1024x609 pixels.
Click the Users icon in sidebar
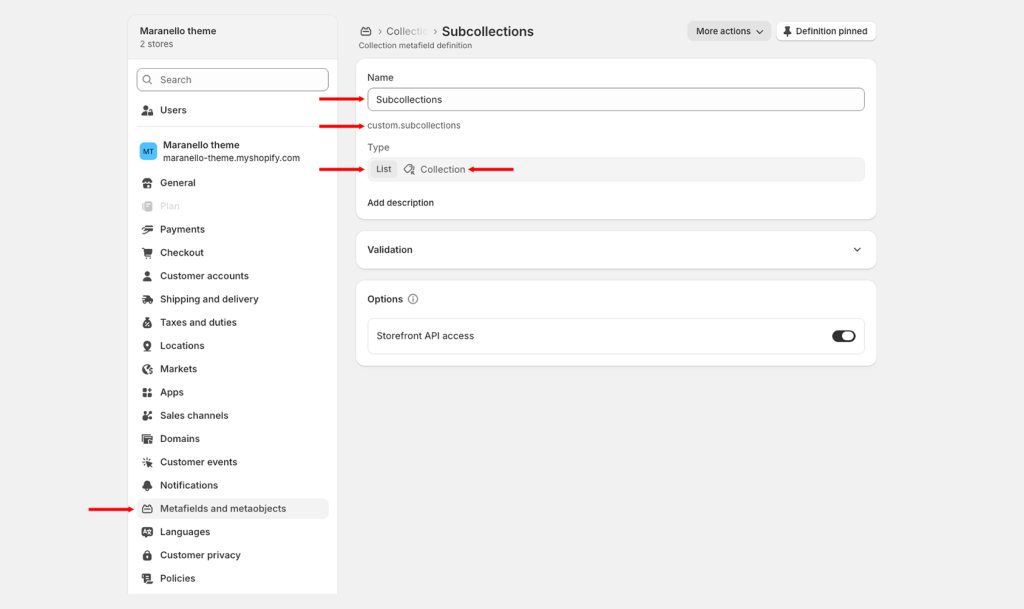147,110
